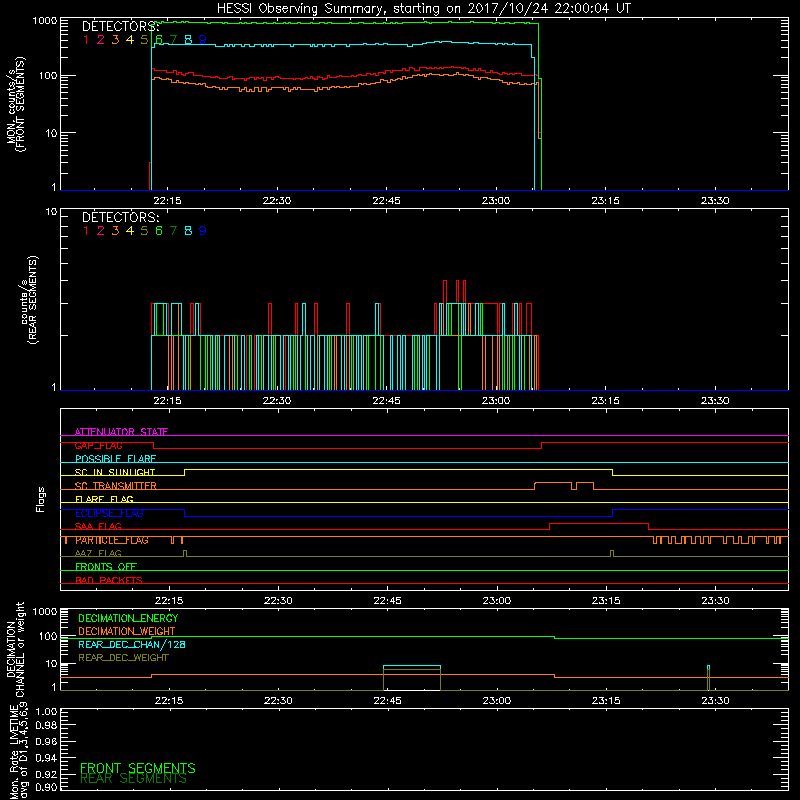Click the ECLIPSE_FLAG label
The image size is (800, 800).
109,513
